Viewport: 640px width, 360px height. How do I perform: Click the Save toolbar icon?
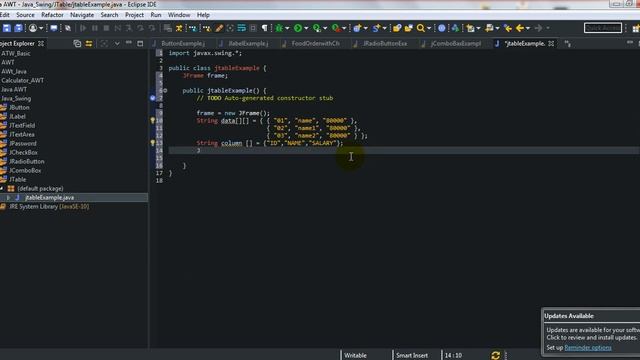tap(7, 28)
